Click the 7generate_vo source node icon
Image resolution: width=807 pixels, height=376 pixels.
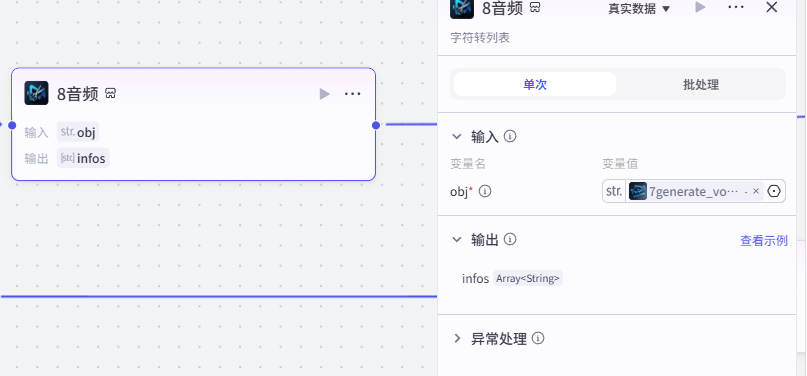(638, 191)
